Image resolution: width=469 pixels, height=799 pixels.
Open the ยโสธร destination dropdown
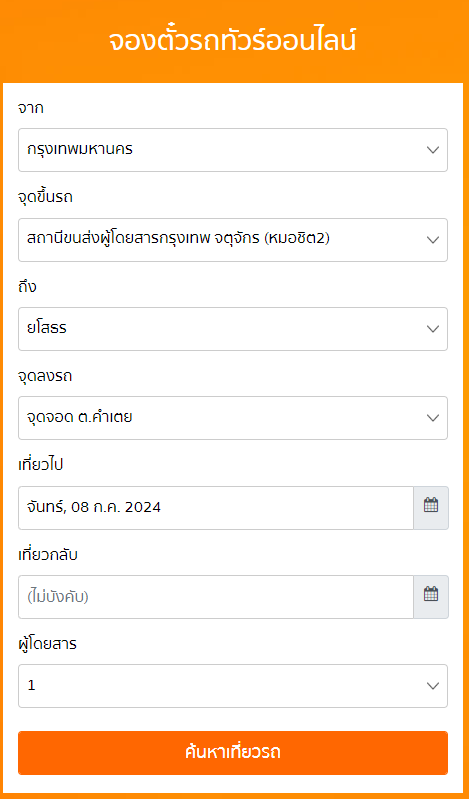click(x=233, y=329)
